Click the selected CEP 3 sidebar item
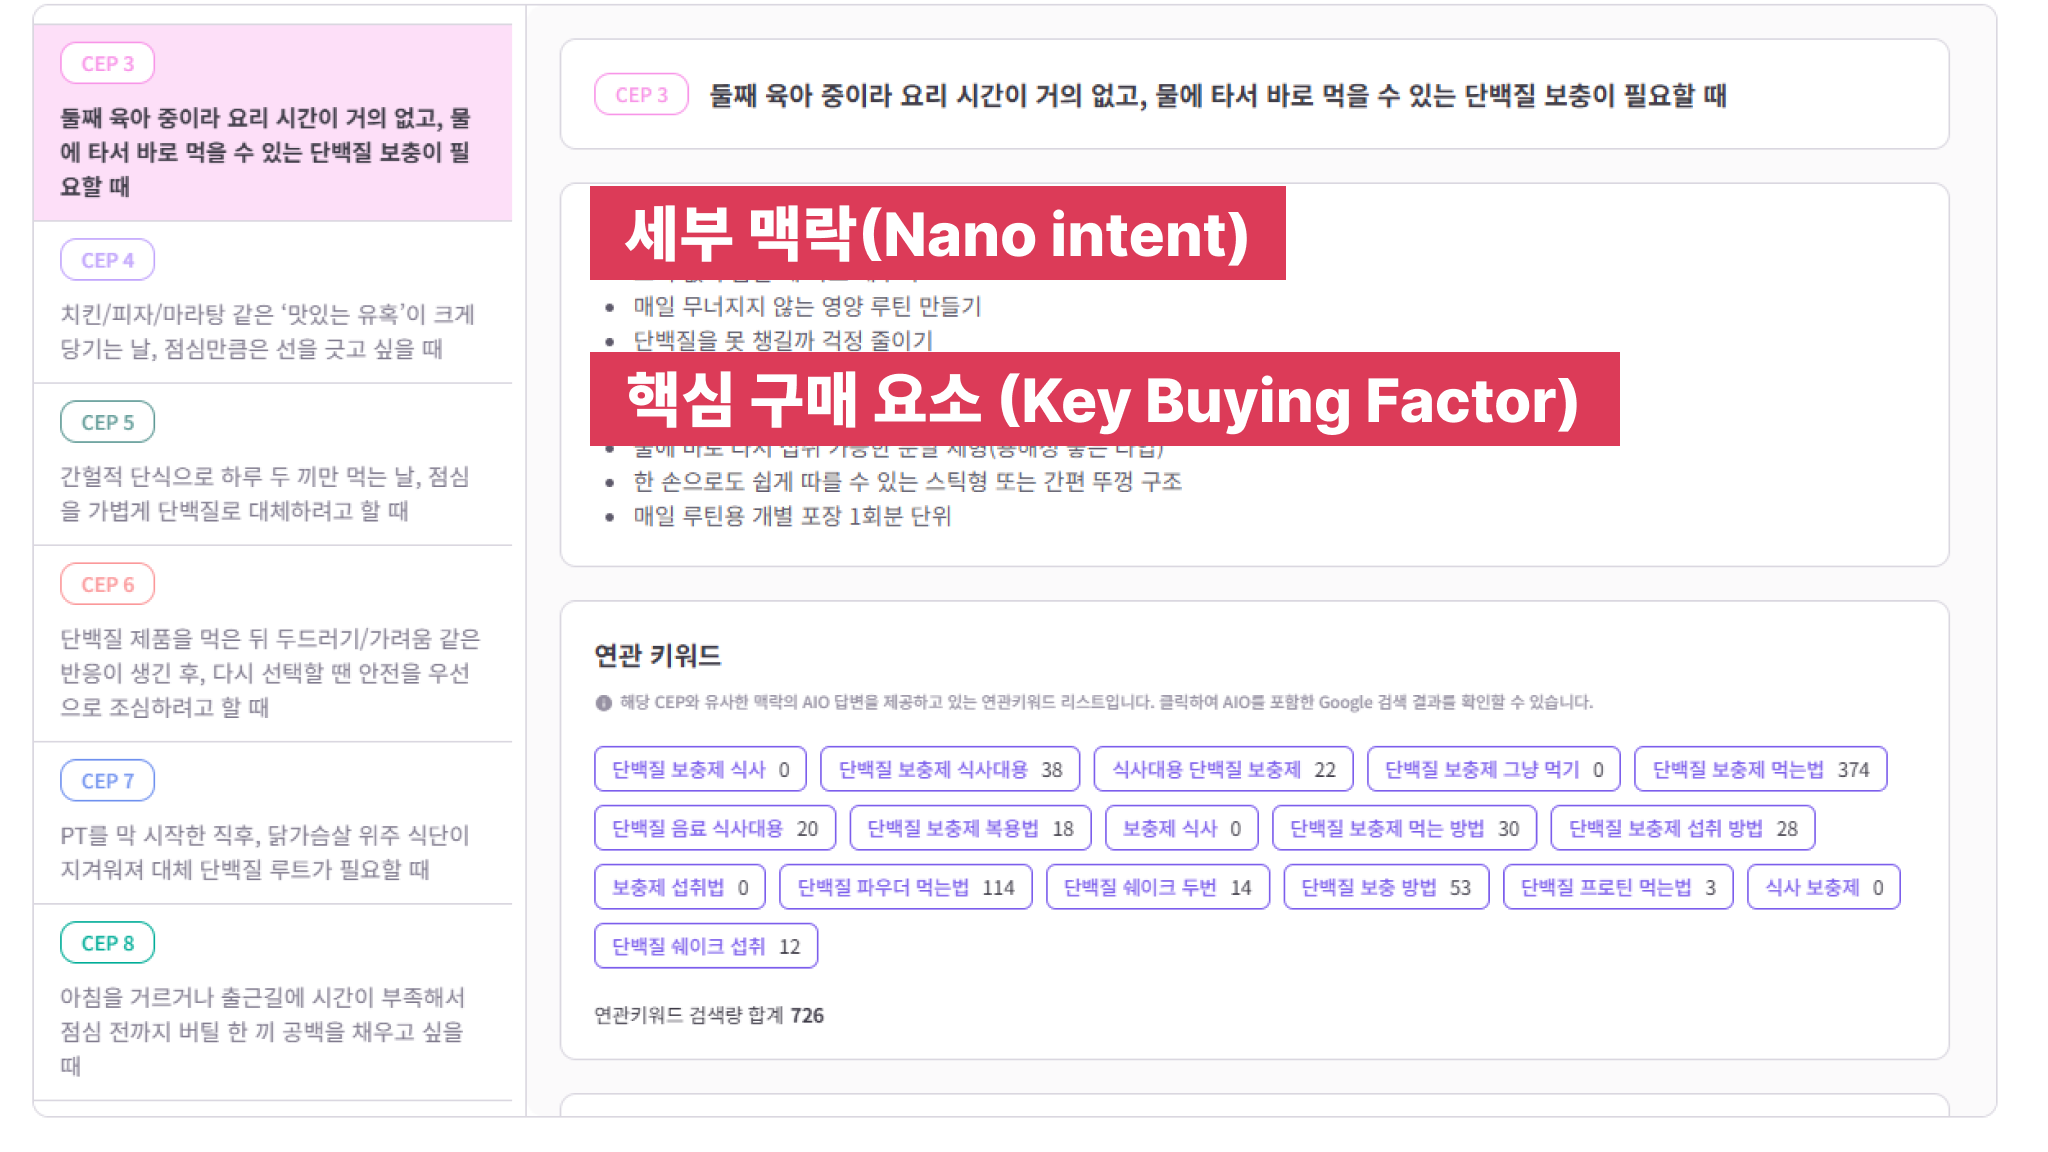This screenshot has width=2048, height=1152. [272, 122]
